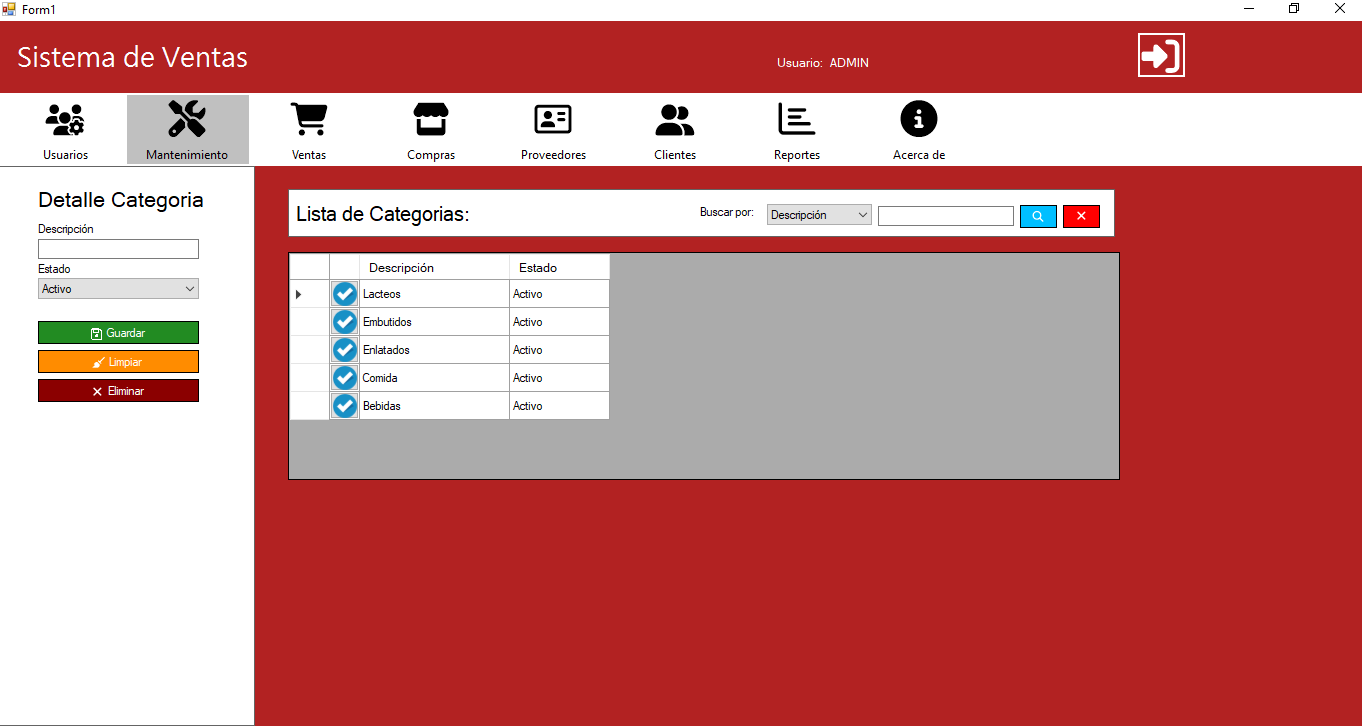Viewport: 1362px width, 726px height.
Task: Select the check icon for Bebidas row
Action: 345,406
